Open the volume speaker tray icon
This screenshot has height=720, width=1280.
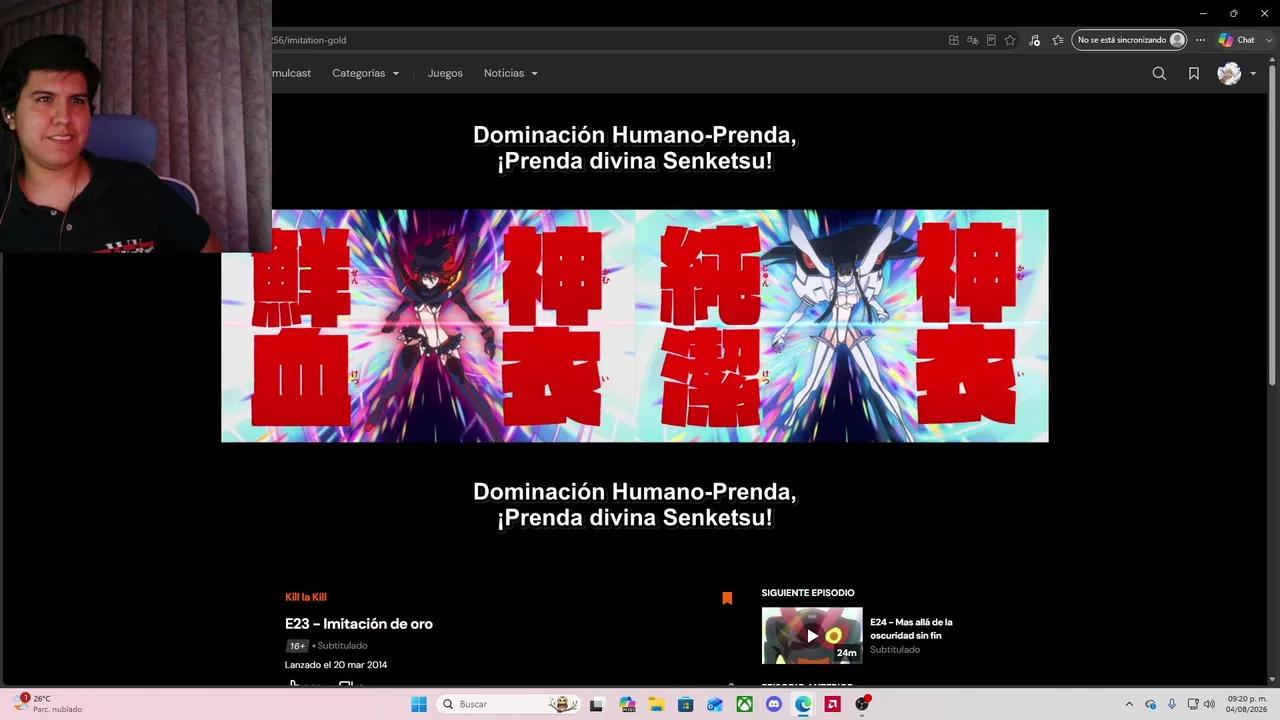coord(1209,704)
